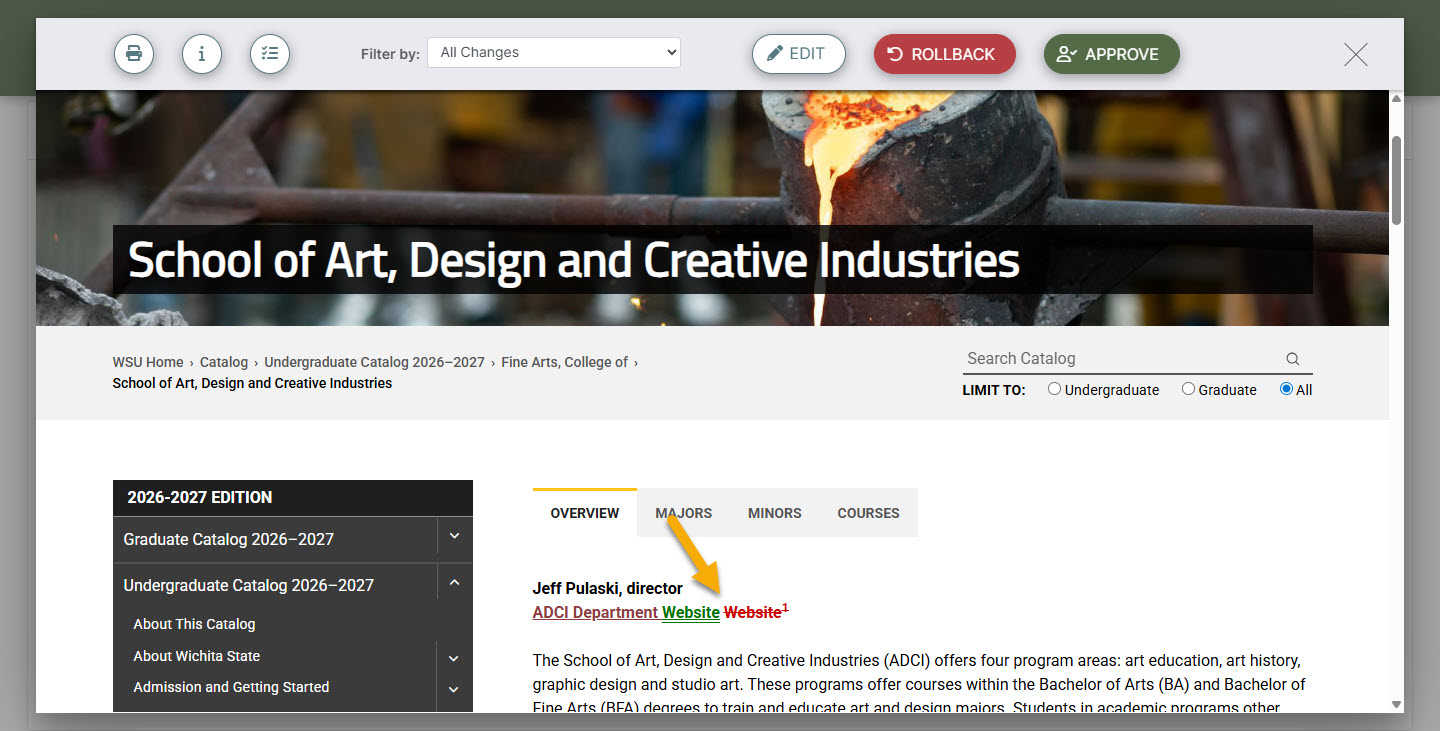The image size is (1440, 731).
Task: Open the Filter by All Changes dropdown
Action: (x=554, y=53)
